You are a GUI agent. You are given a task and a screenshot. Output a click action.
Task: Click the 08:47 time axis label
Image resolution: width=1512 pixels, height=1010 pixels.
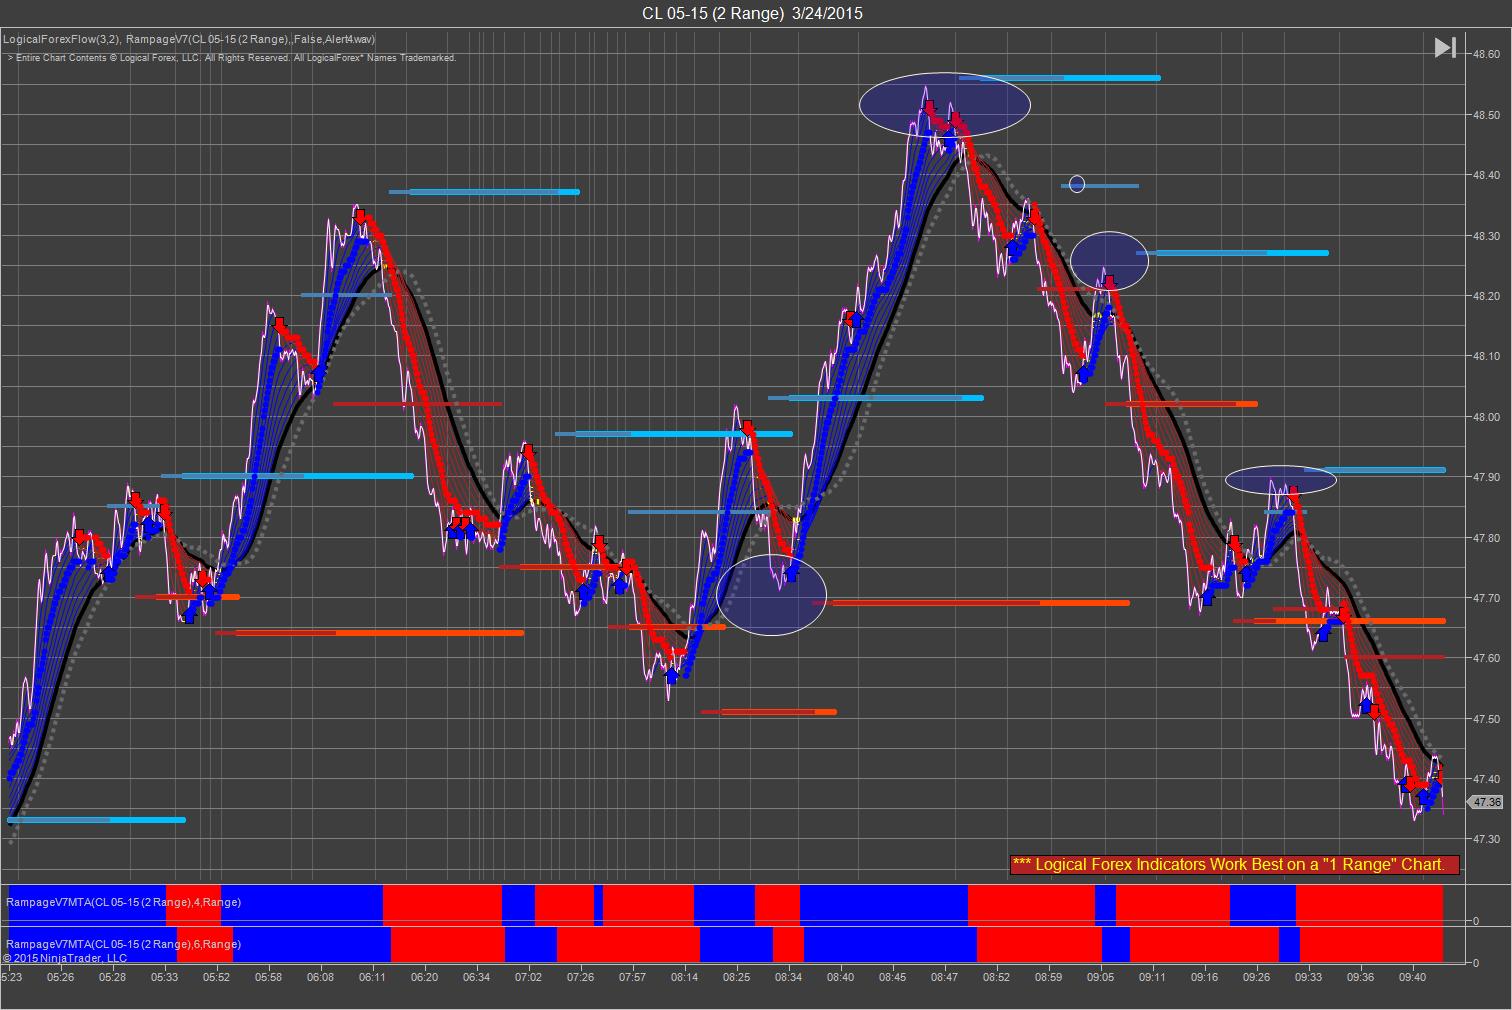click(945, 977)
